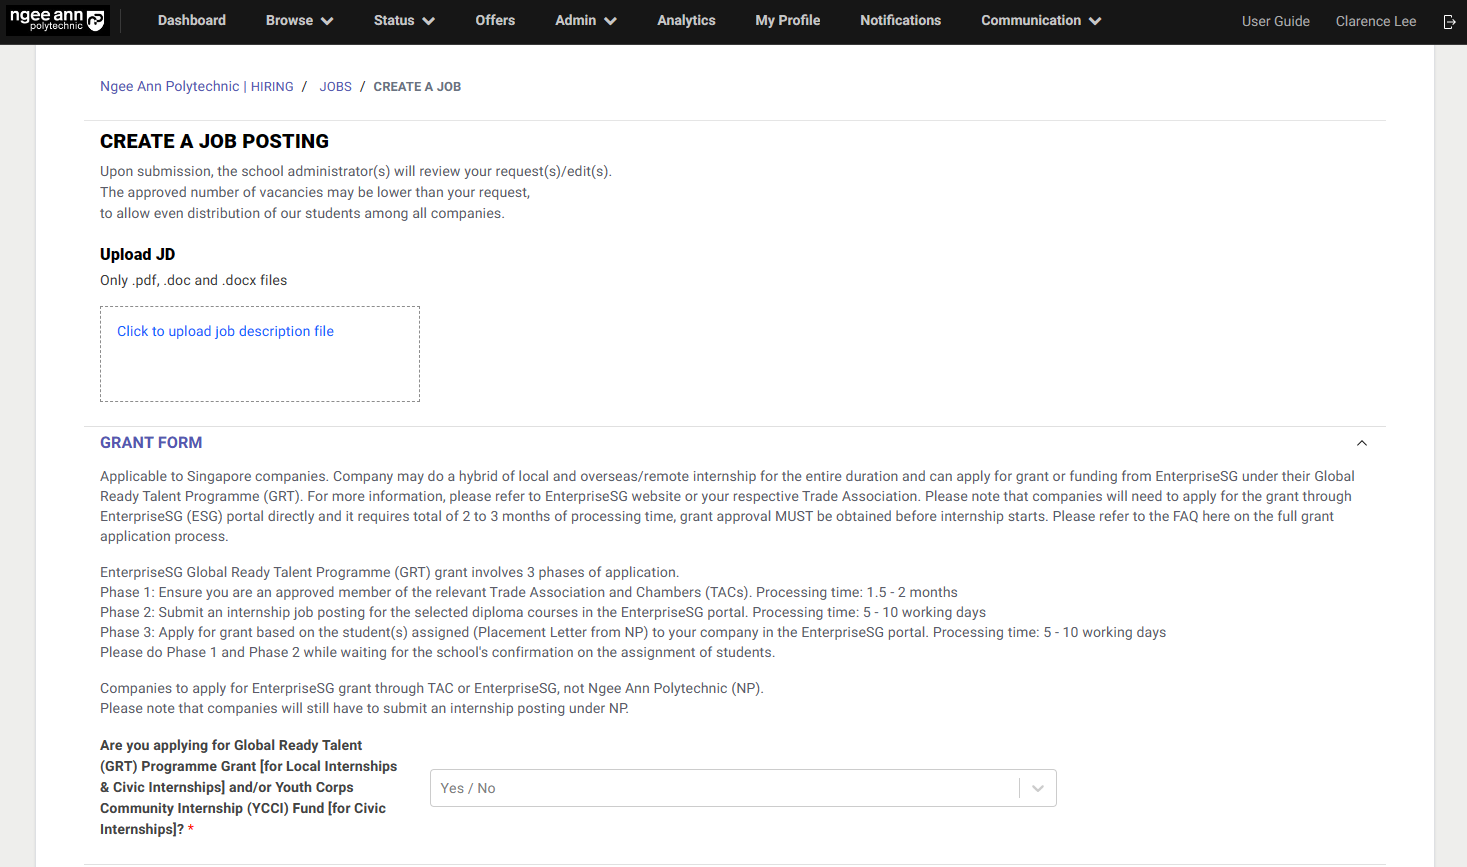Click the Ngee Ann Polytechnic logo
Screen dimensions: 1467x867
(x=57, y=20)
